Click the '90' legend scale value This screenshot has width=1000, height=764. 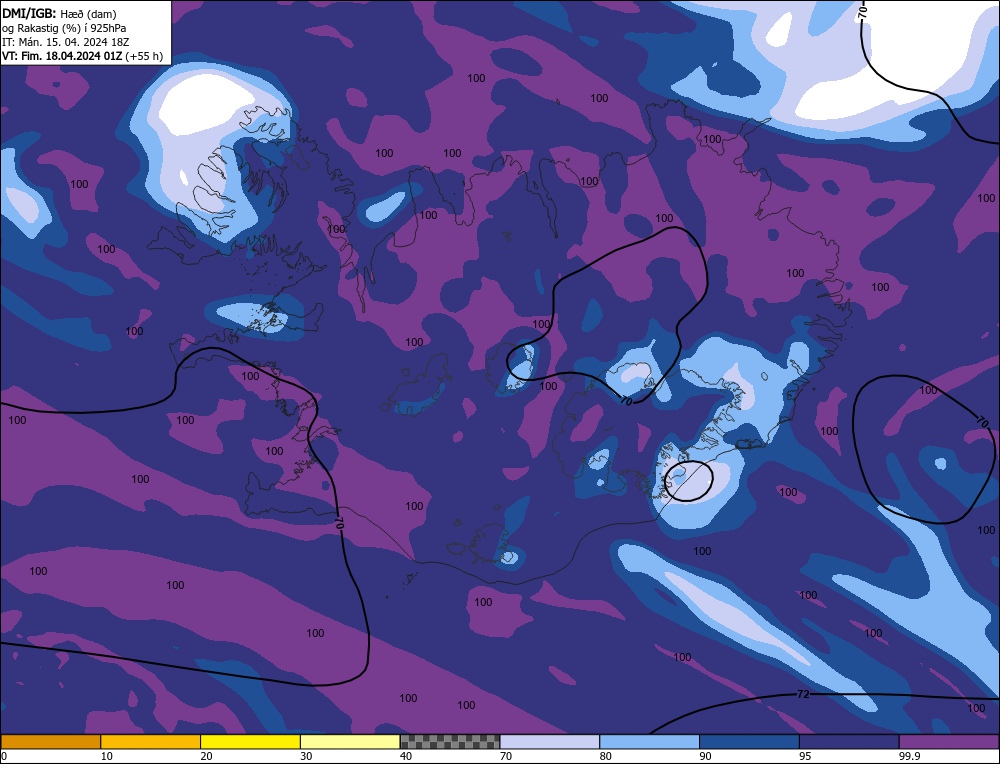click(x=705, y=756)
